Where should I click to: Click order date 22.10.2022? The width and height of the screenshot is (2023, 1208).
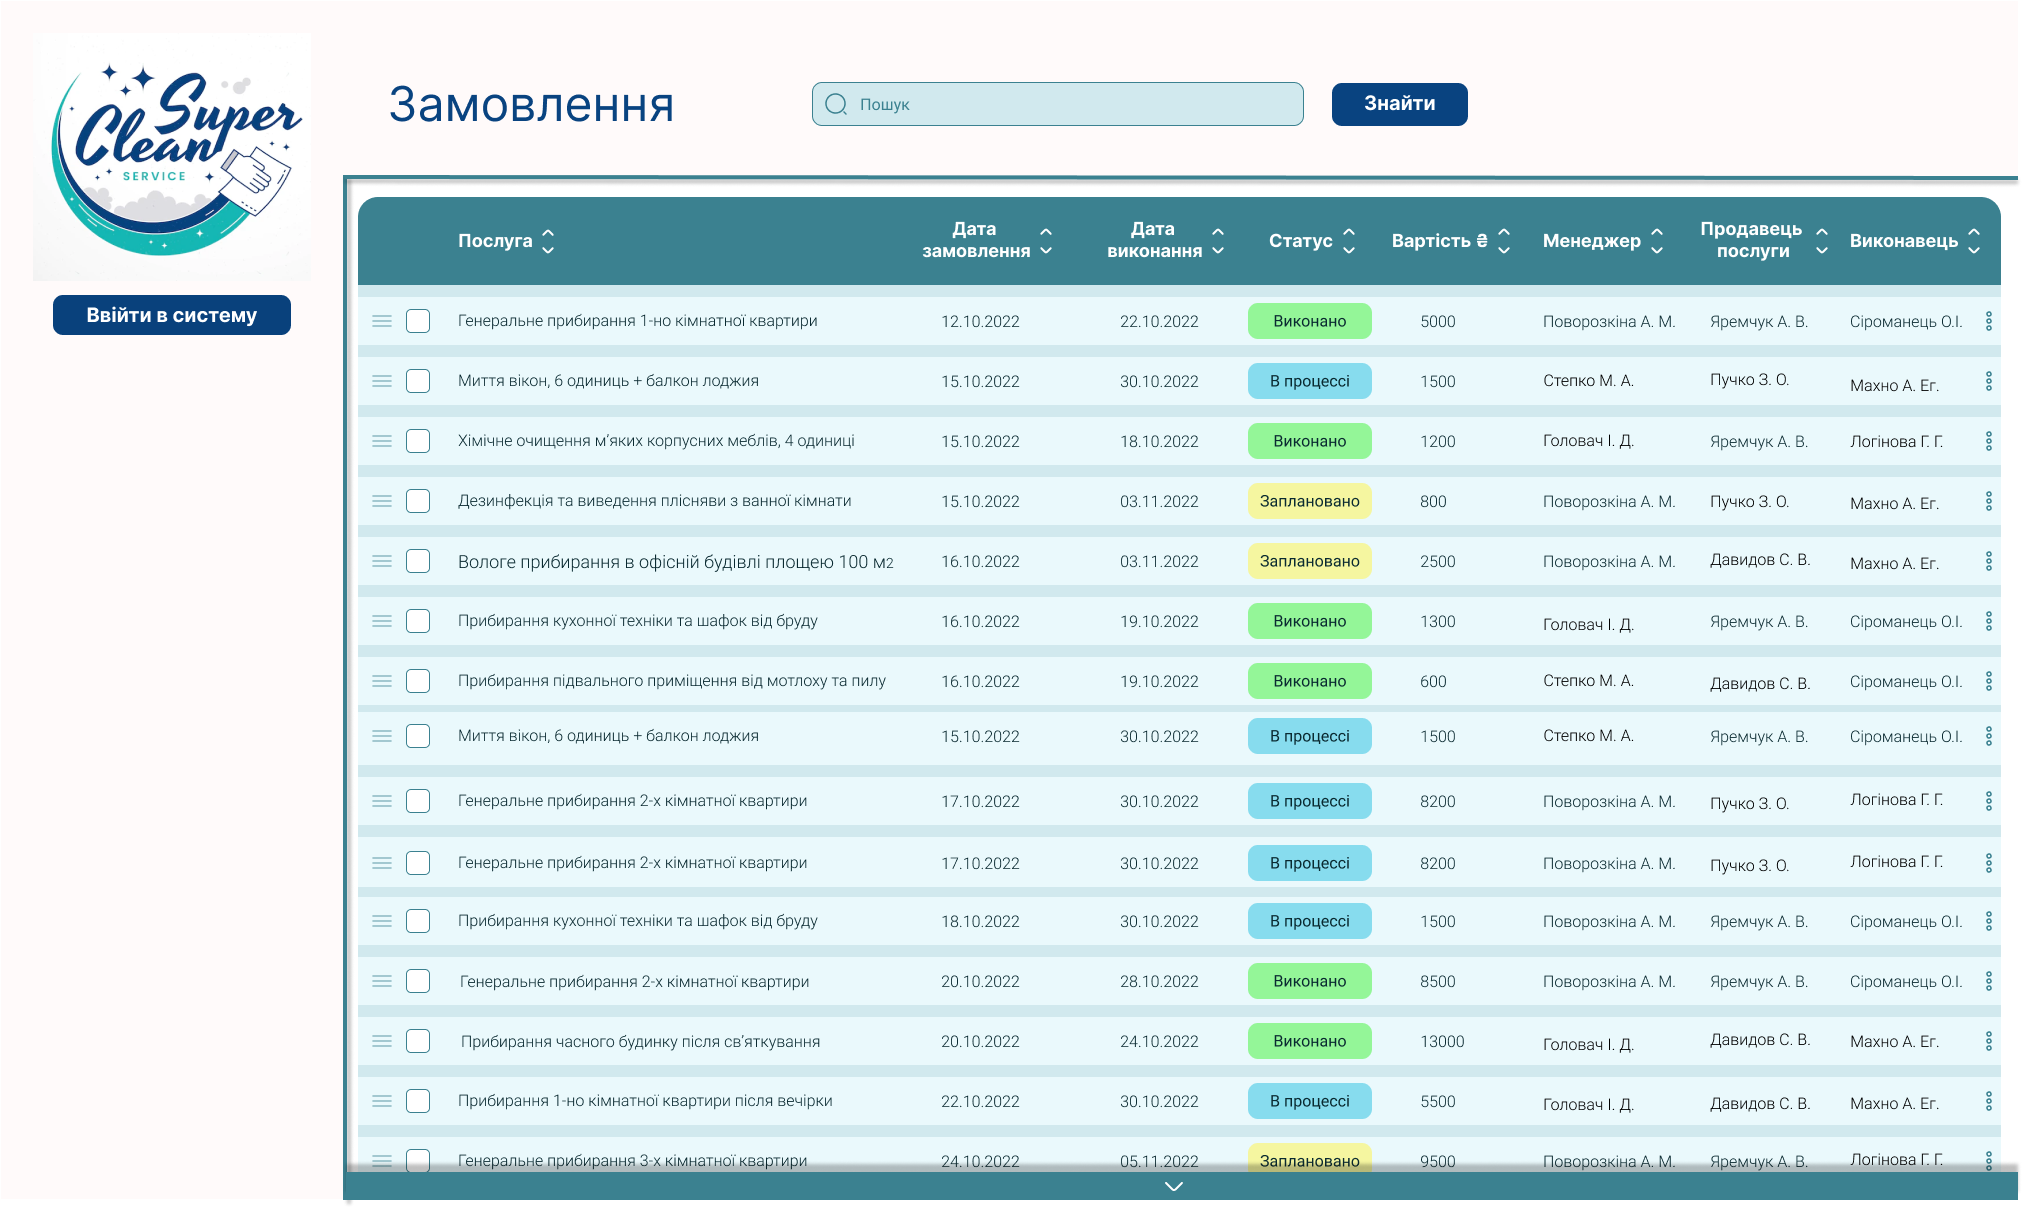pos(980,1101)
